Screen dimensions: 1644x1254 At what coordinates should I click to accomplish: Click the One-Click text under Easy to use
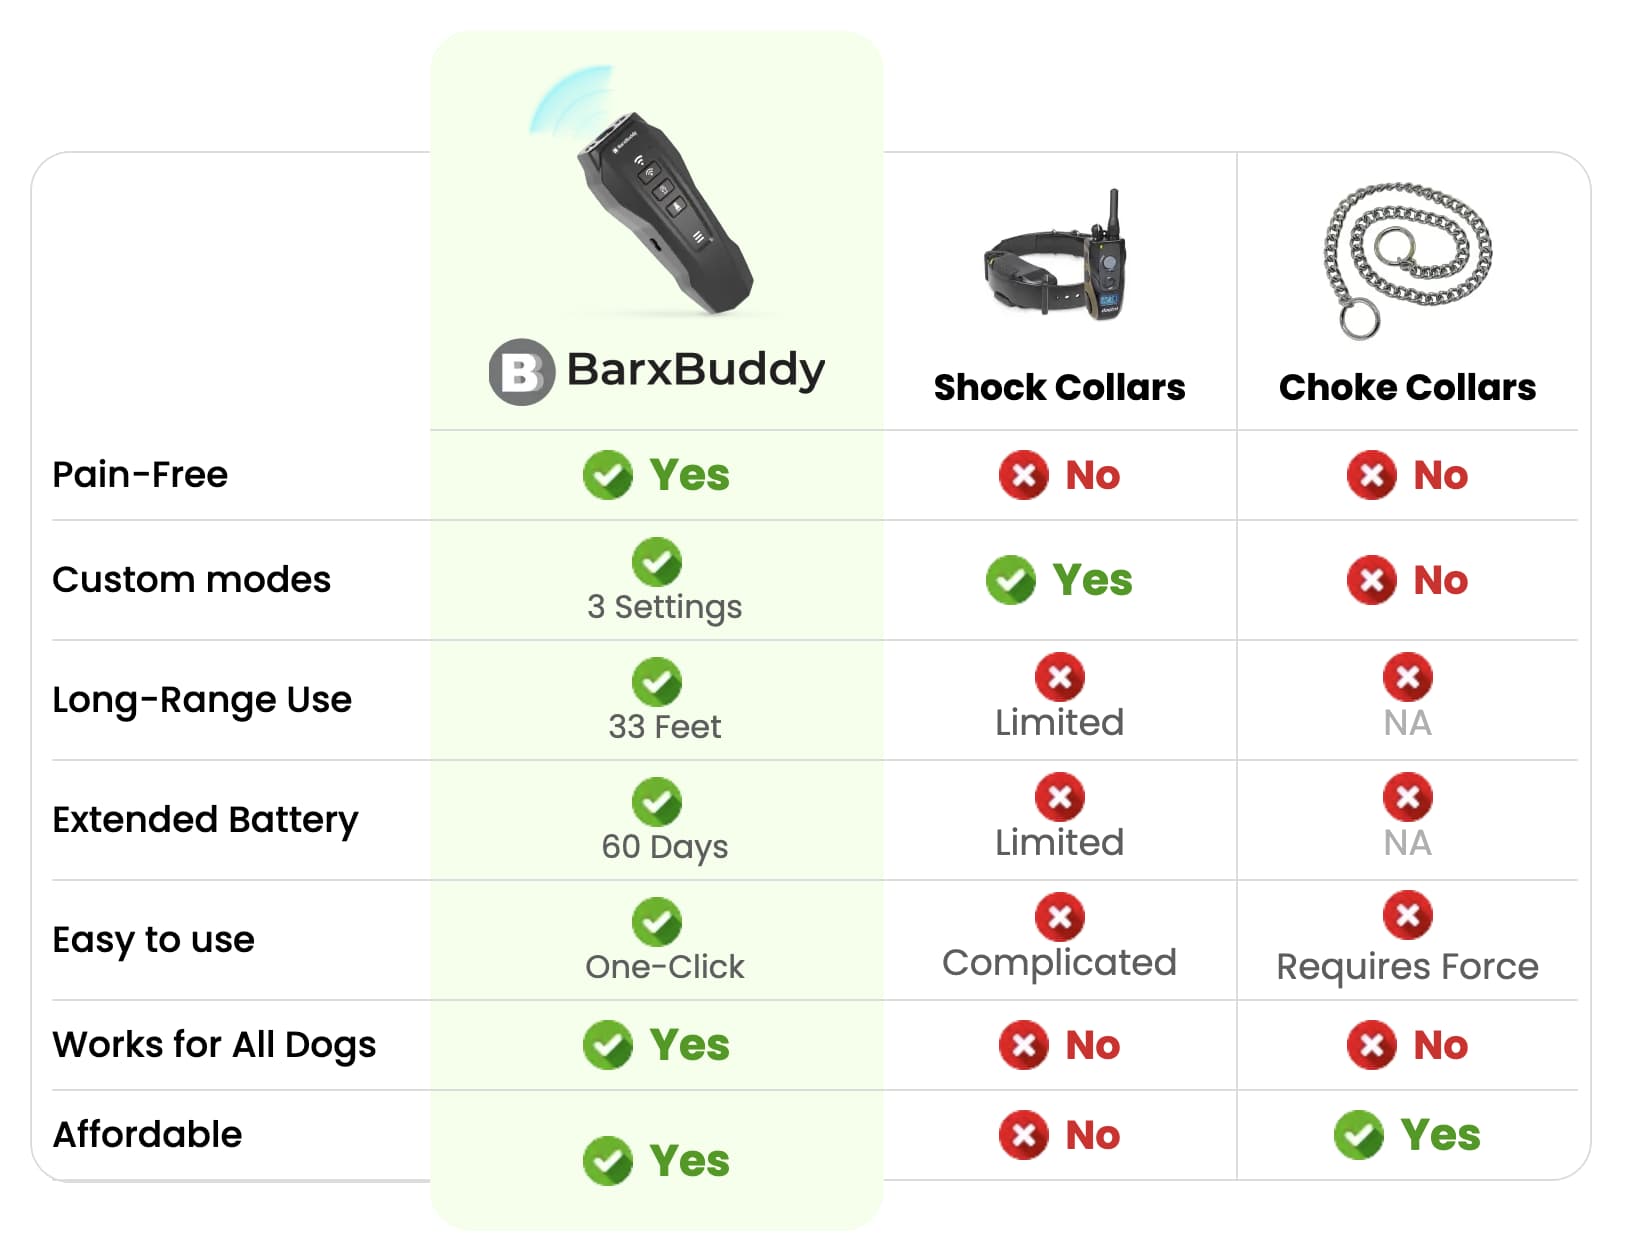click(x=665, y=967)
